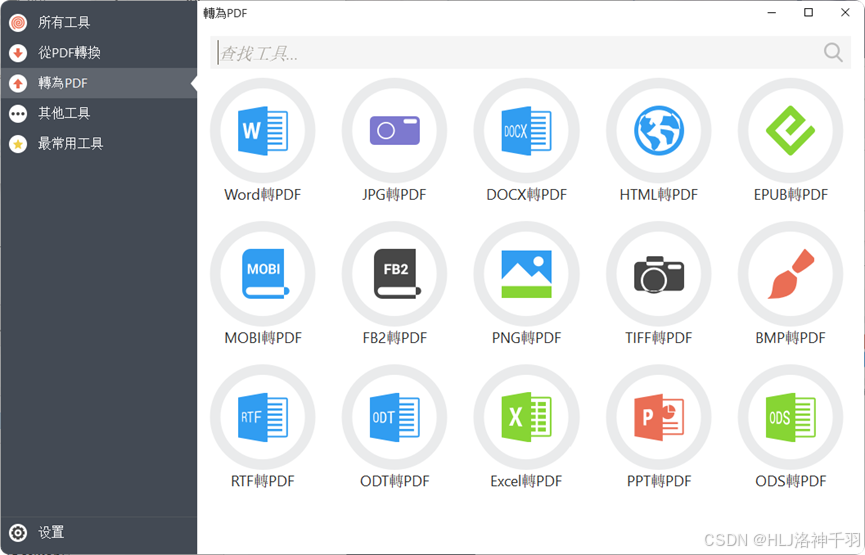
Task: Click the search magnifier icon
Action: pyautogui.click(x=833, y=53)
